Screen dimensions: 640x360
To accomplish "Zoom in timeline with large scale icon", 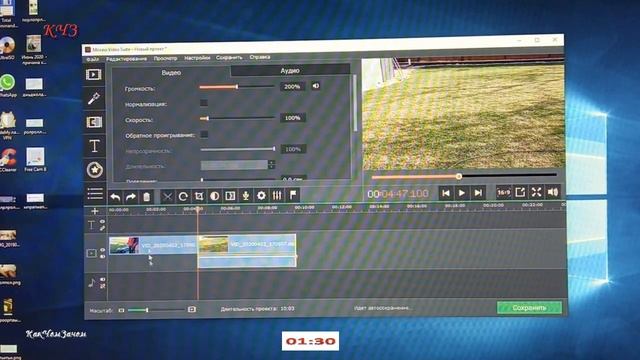I will point(192,309).
